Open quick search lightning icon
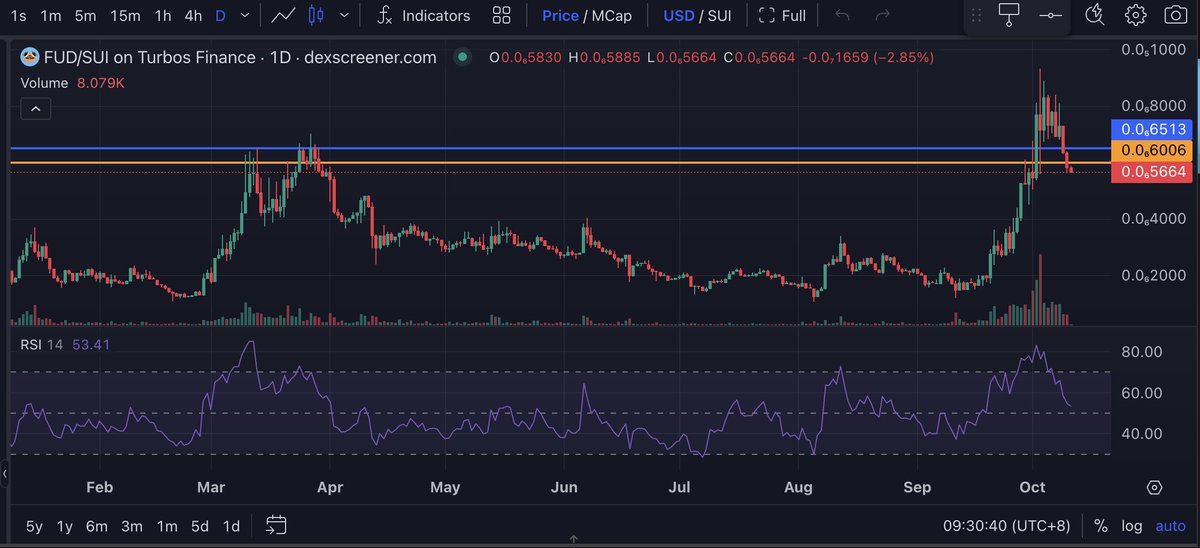 pyautogui.click(x=1095, y=14)
